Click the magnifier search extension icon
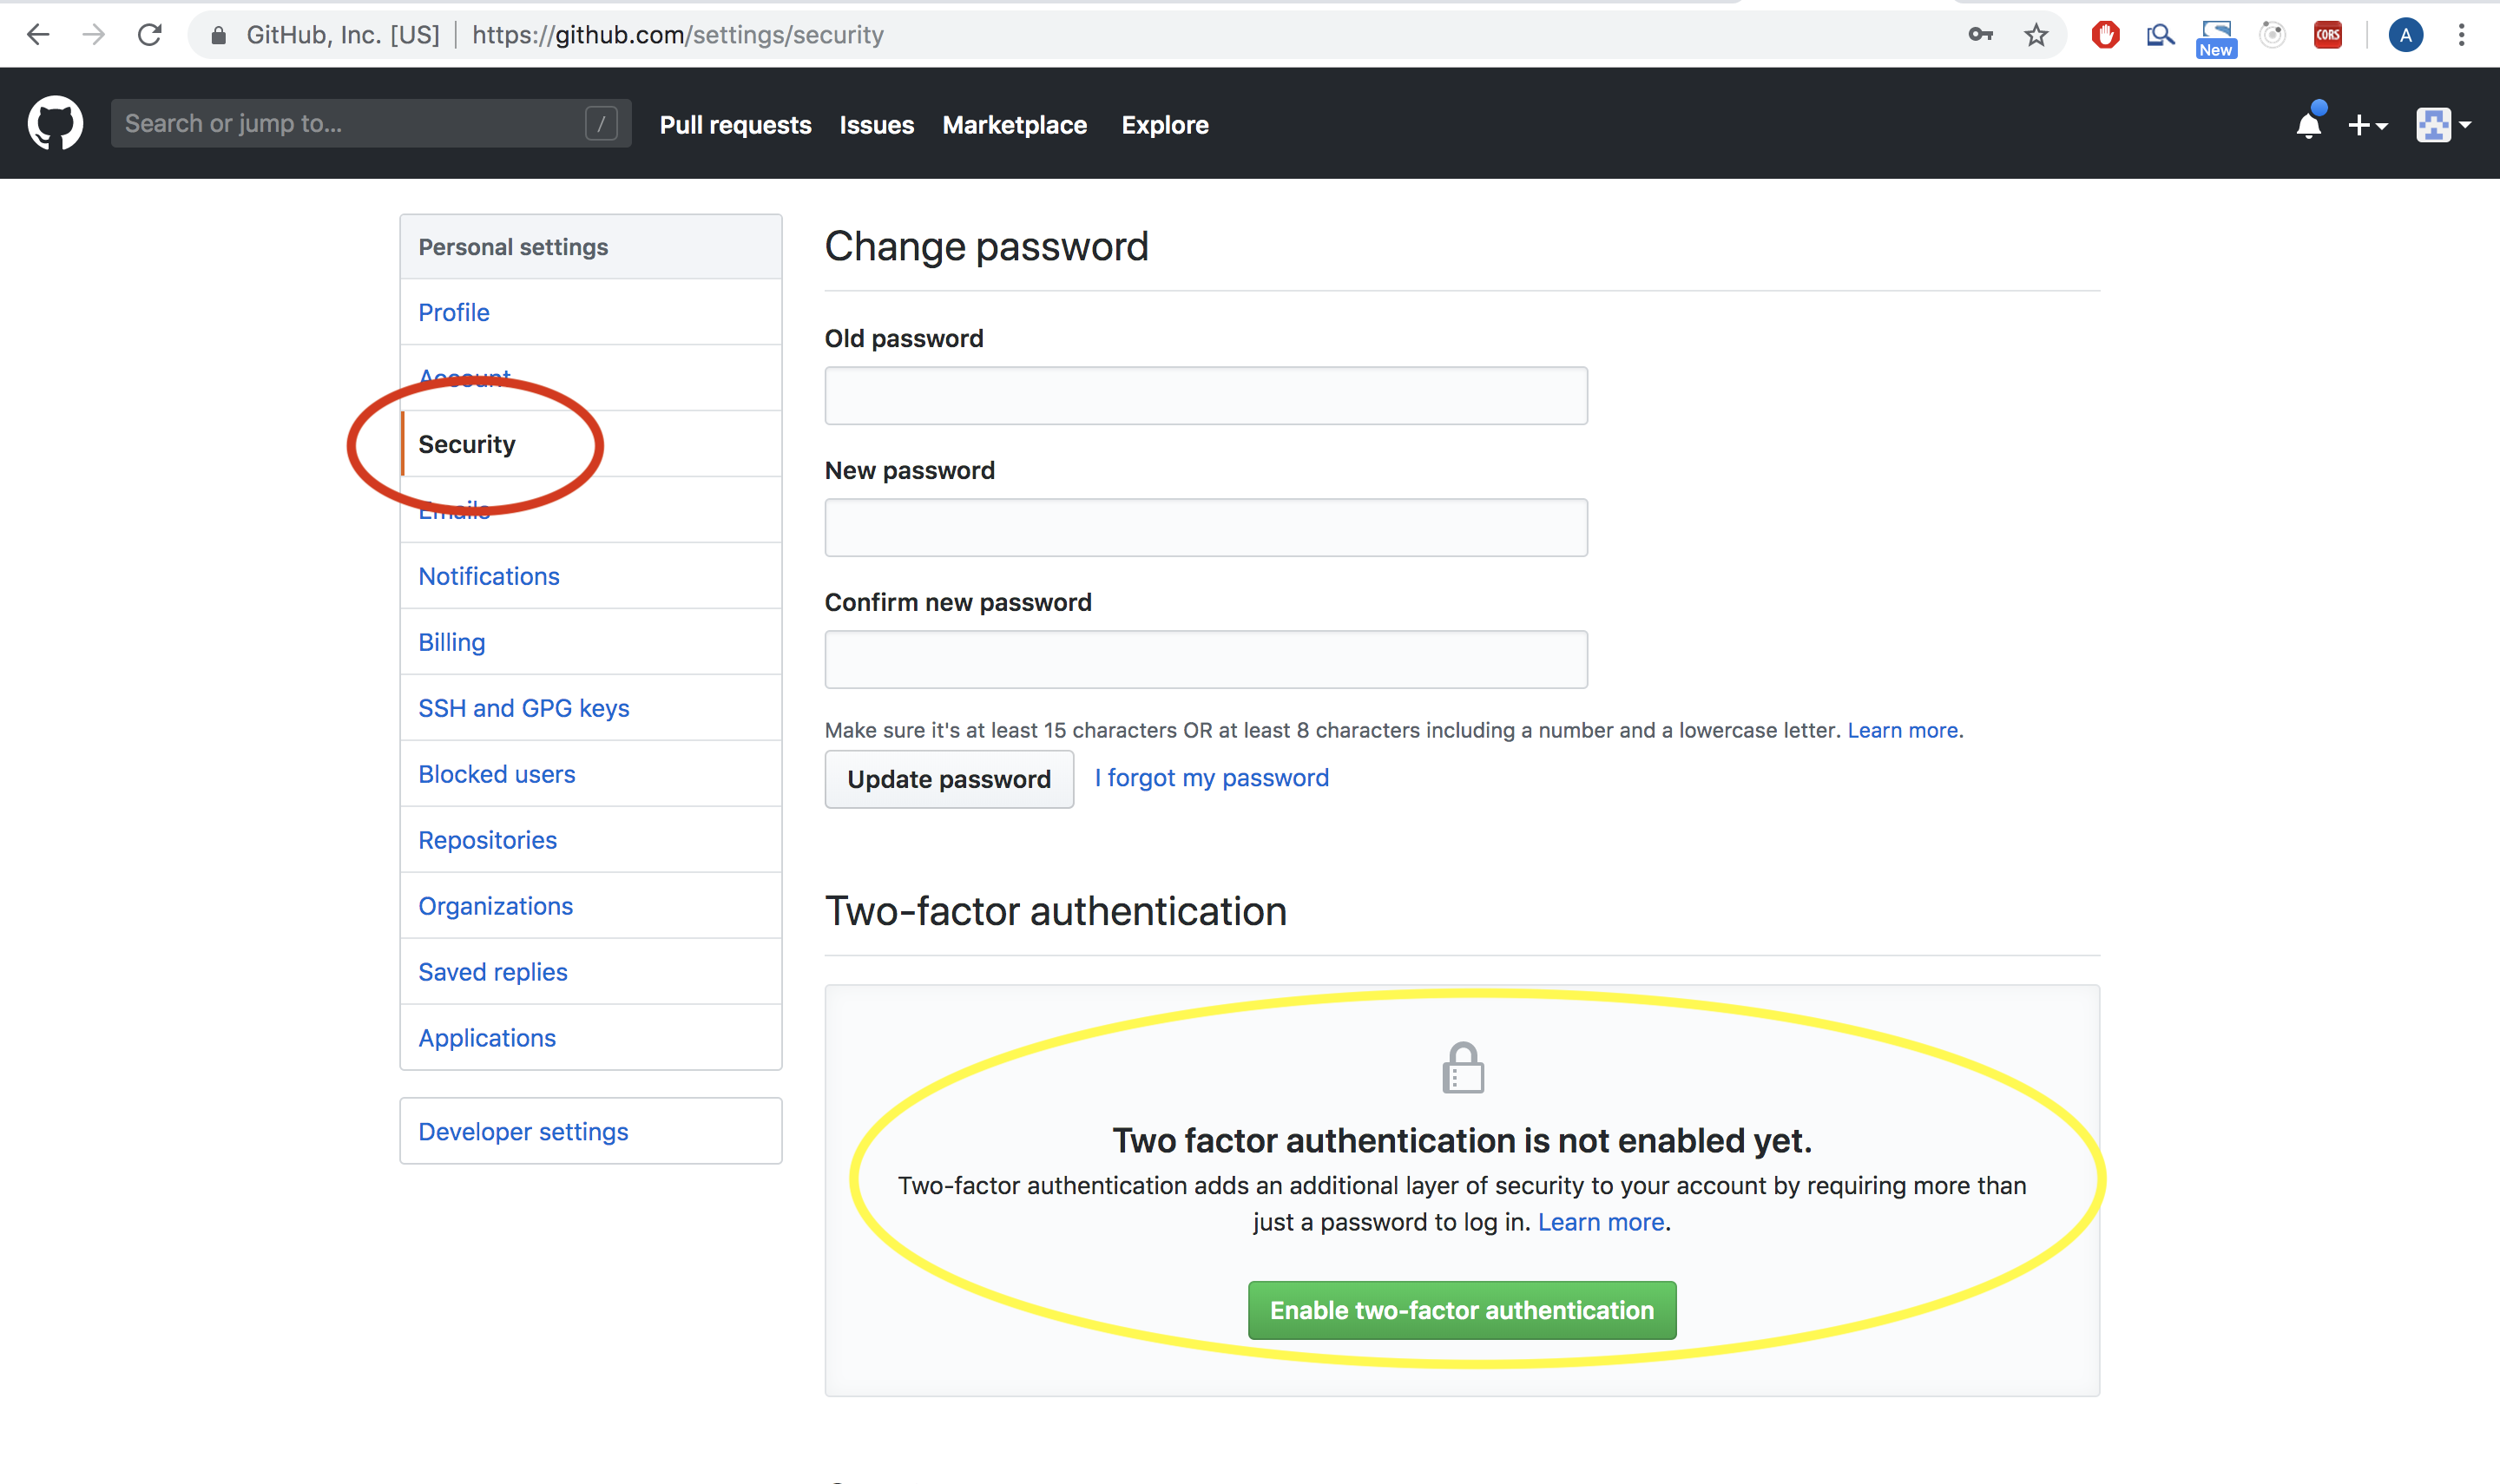The height and width of the screenshot is (1484, 2500). click(2160, 34)
